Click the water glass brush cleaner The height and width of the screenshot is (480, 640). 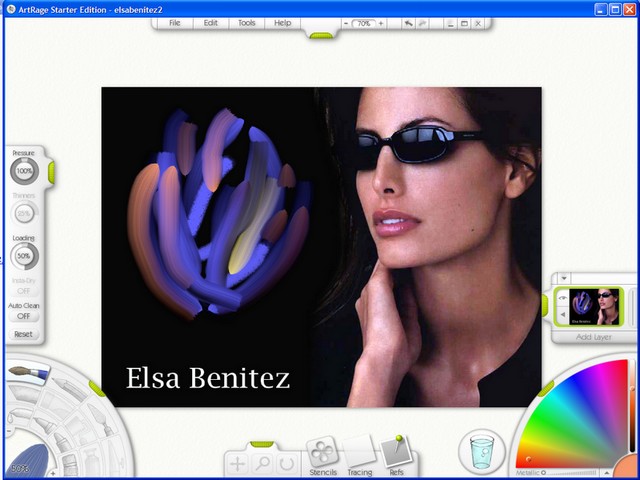click(x=482, y=451)
